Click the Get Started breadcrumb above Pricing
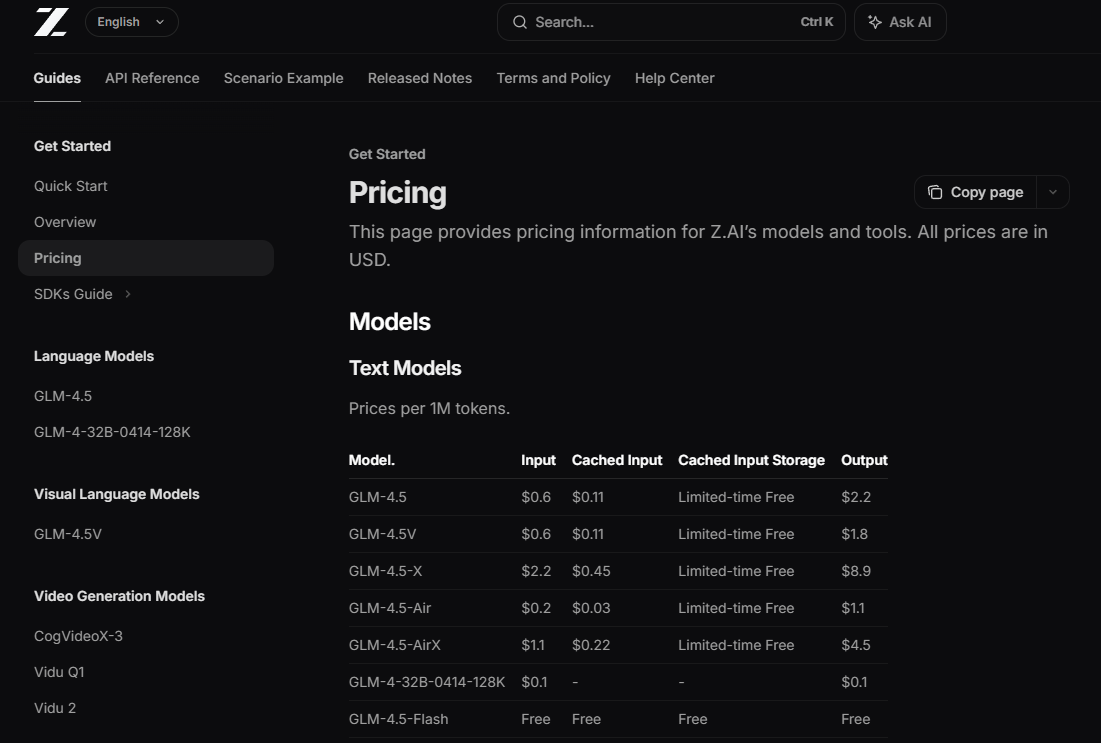Viewport: 1101px width, 743px height. pos(387,154)
